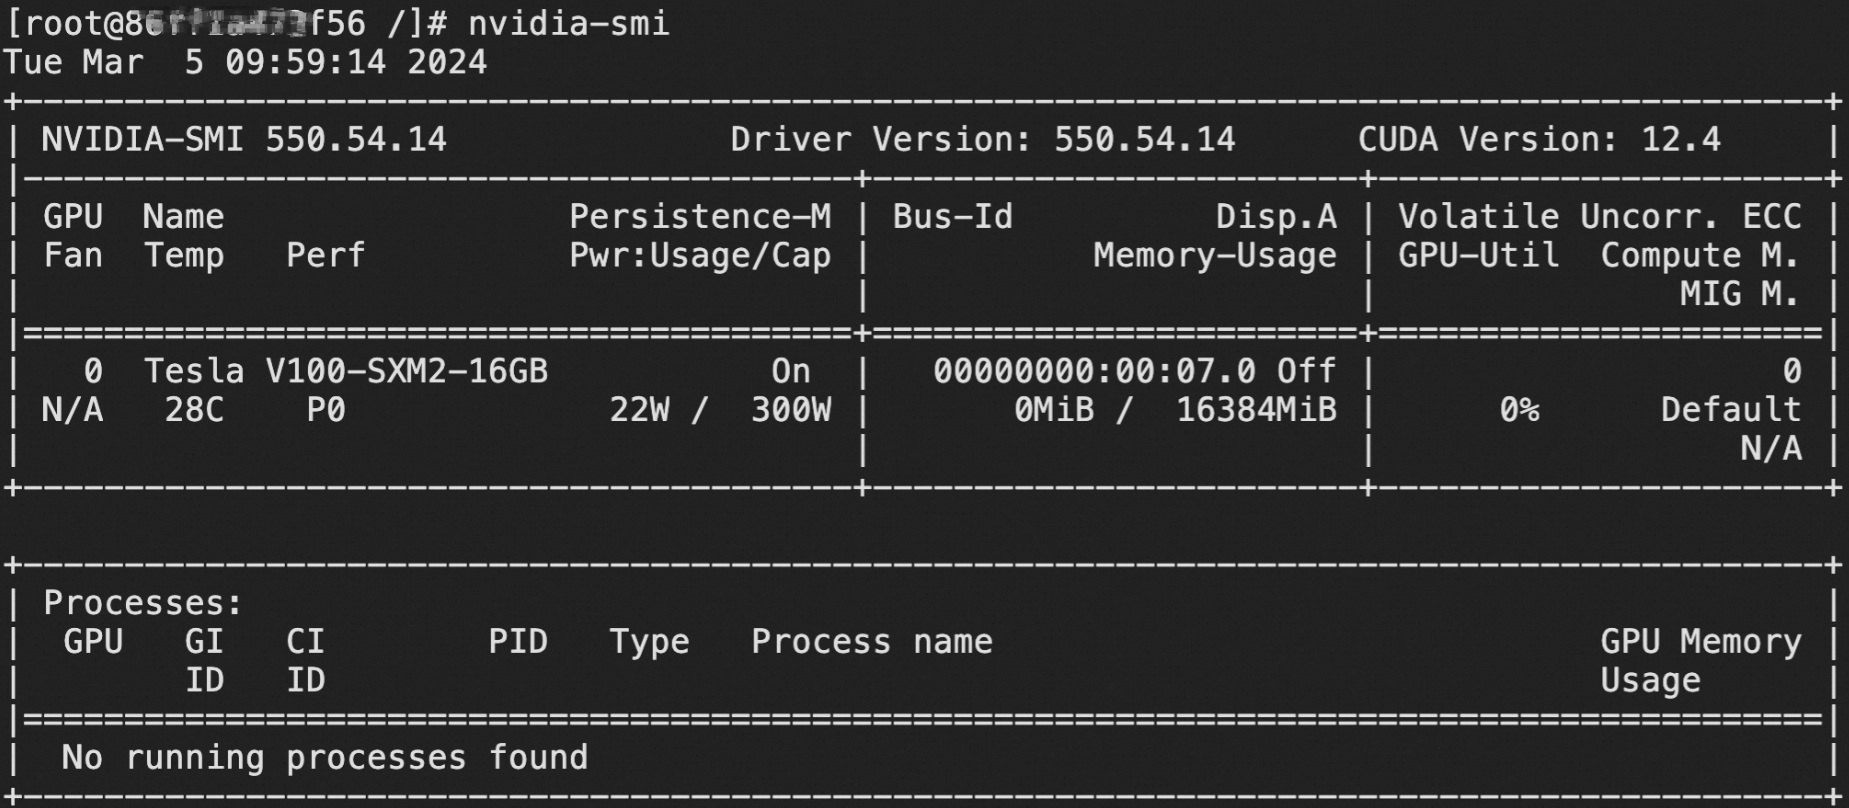Click the nvidia-smi command text
This screenshot has height=808, width=1849.
click(568, 23)
